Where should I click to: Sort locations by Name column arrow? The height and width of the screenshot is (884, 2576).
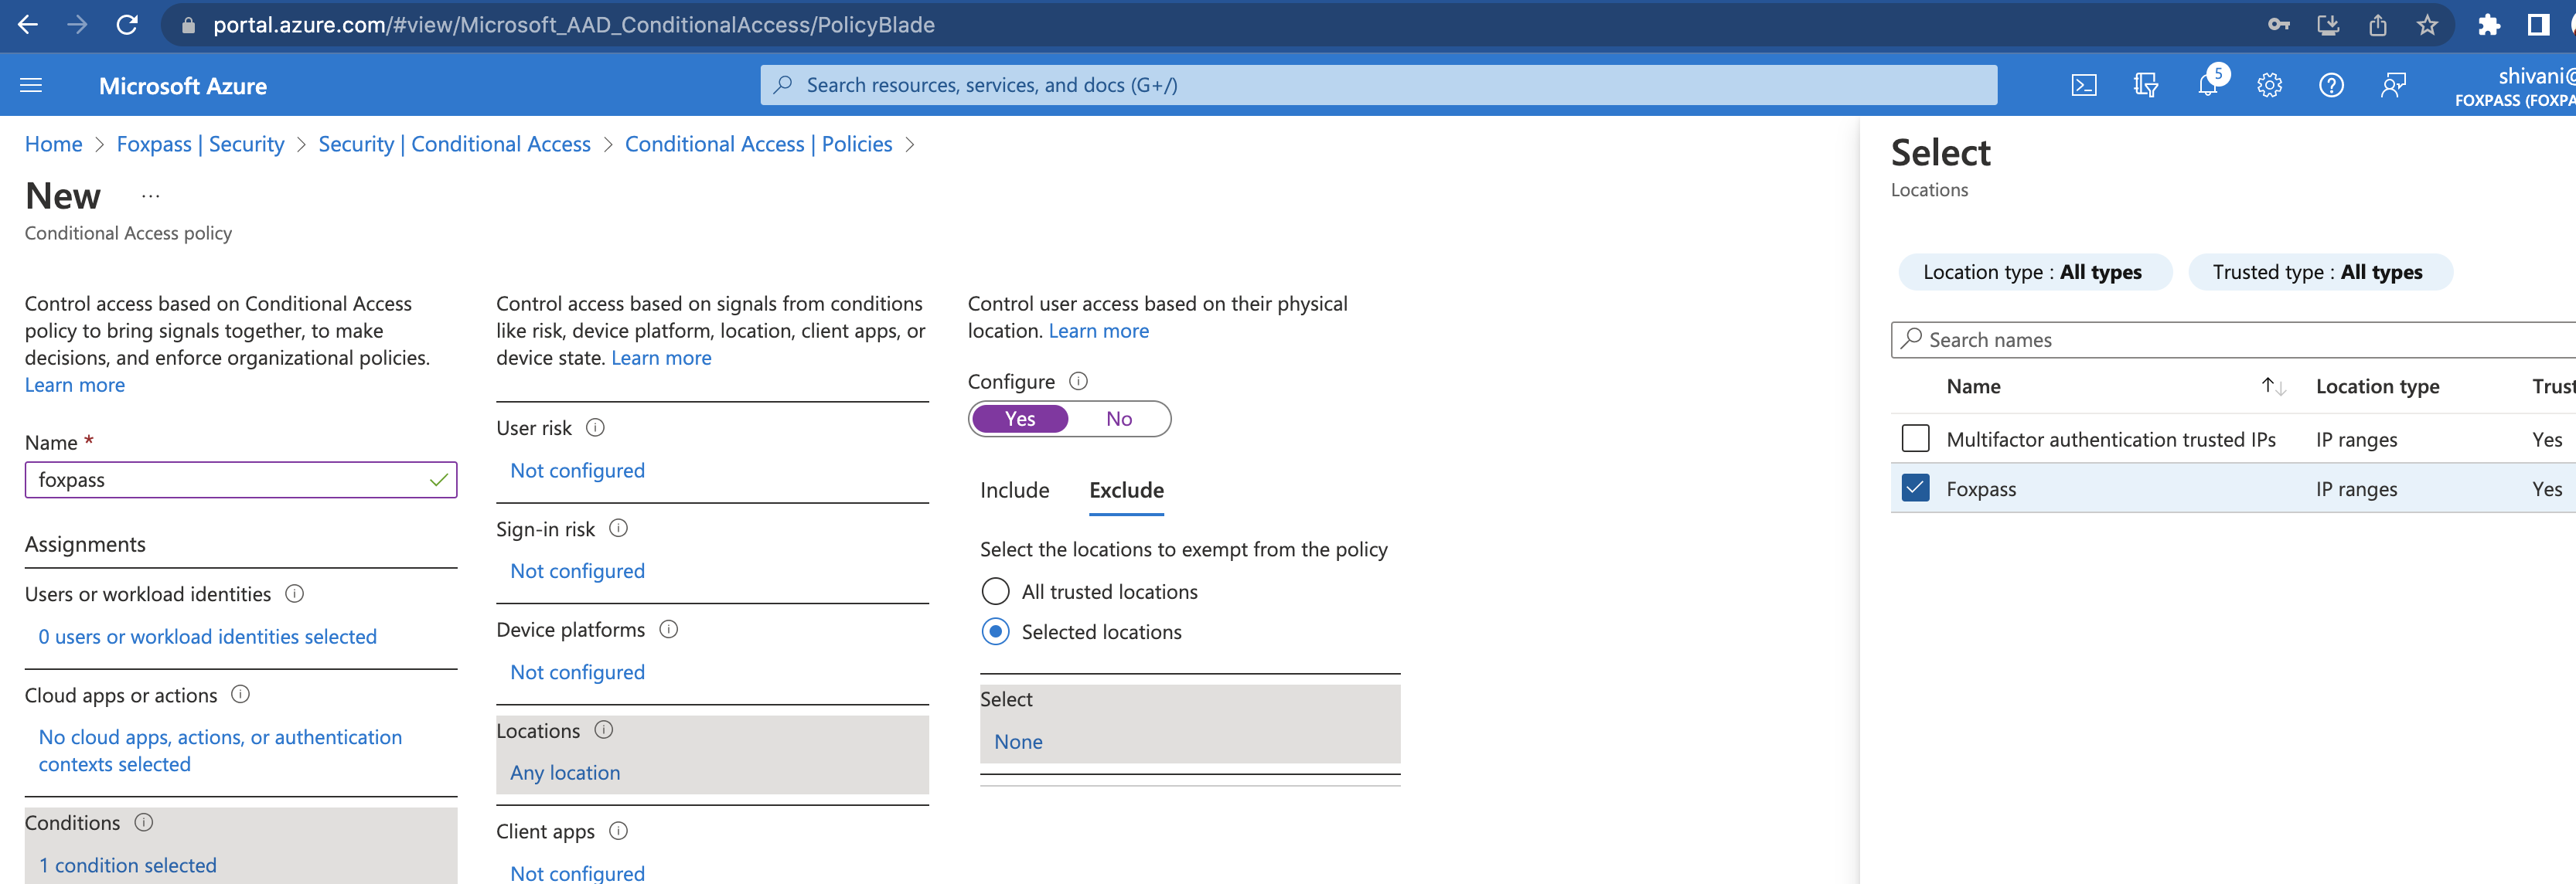pyautogui.click(x=2272, y=386)
